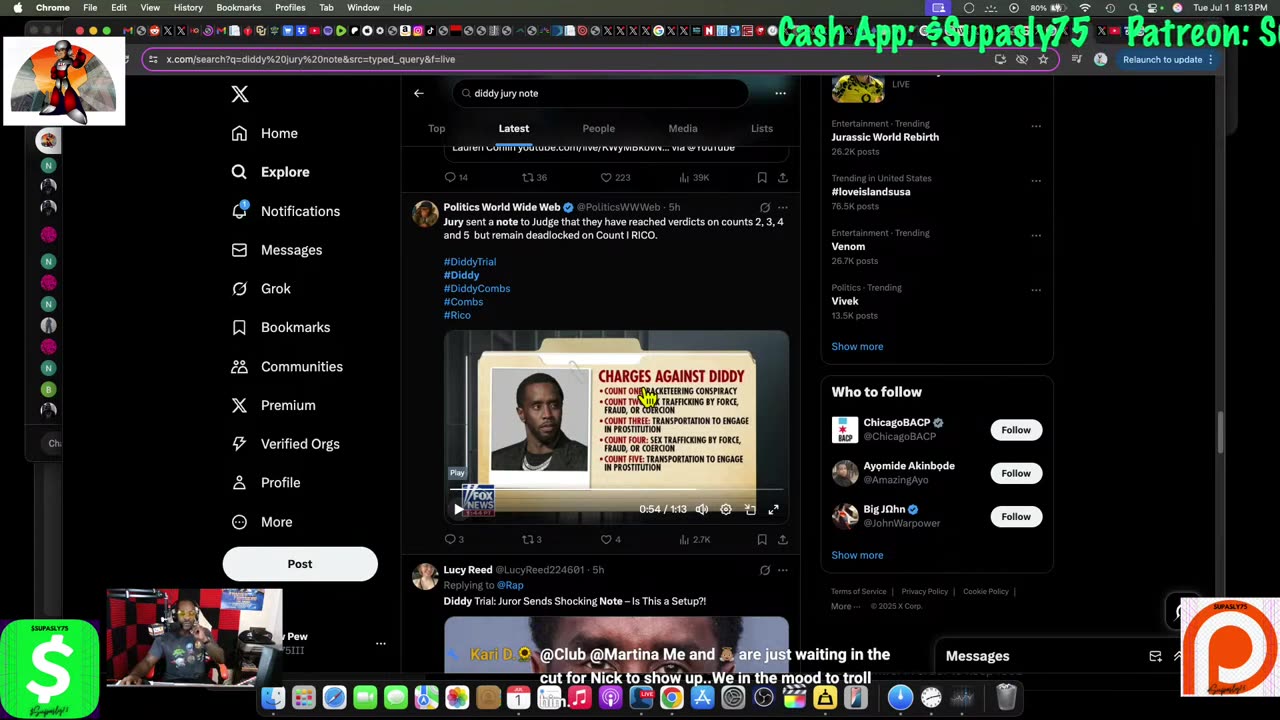1280x720 pixels.
Task: Open Lucy Reed tweet three-dot menu
Action: pos(783,570)
